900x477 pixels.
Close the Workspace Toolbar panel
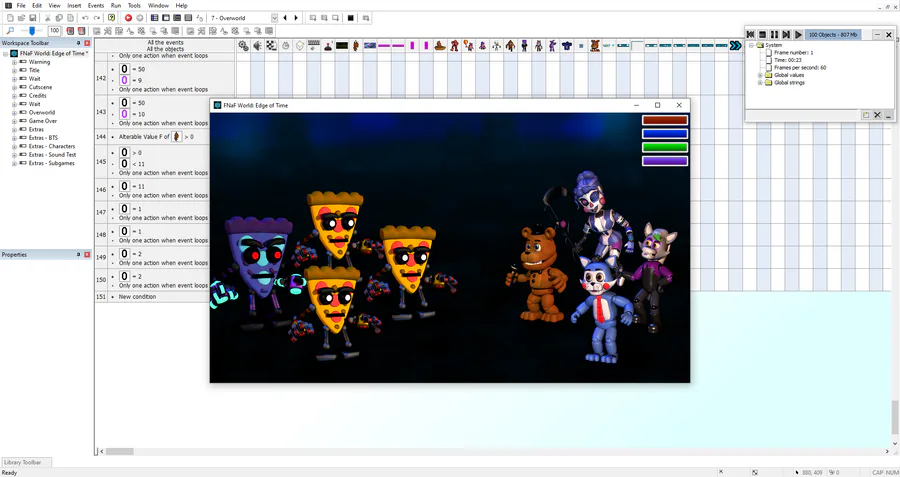87,43
